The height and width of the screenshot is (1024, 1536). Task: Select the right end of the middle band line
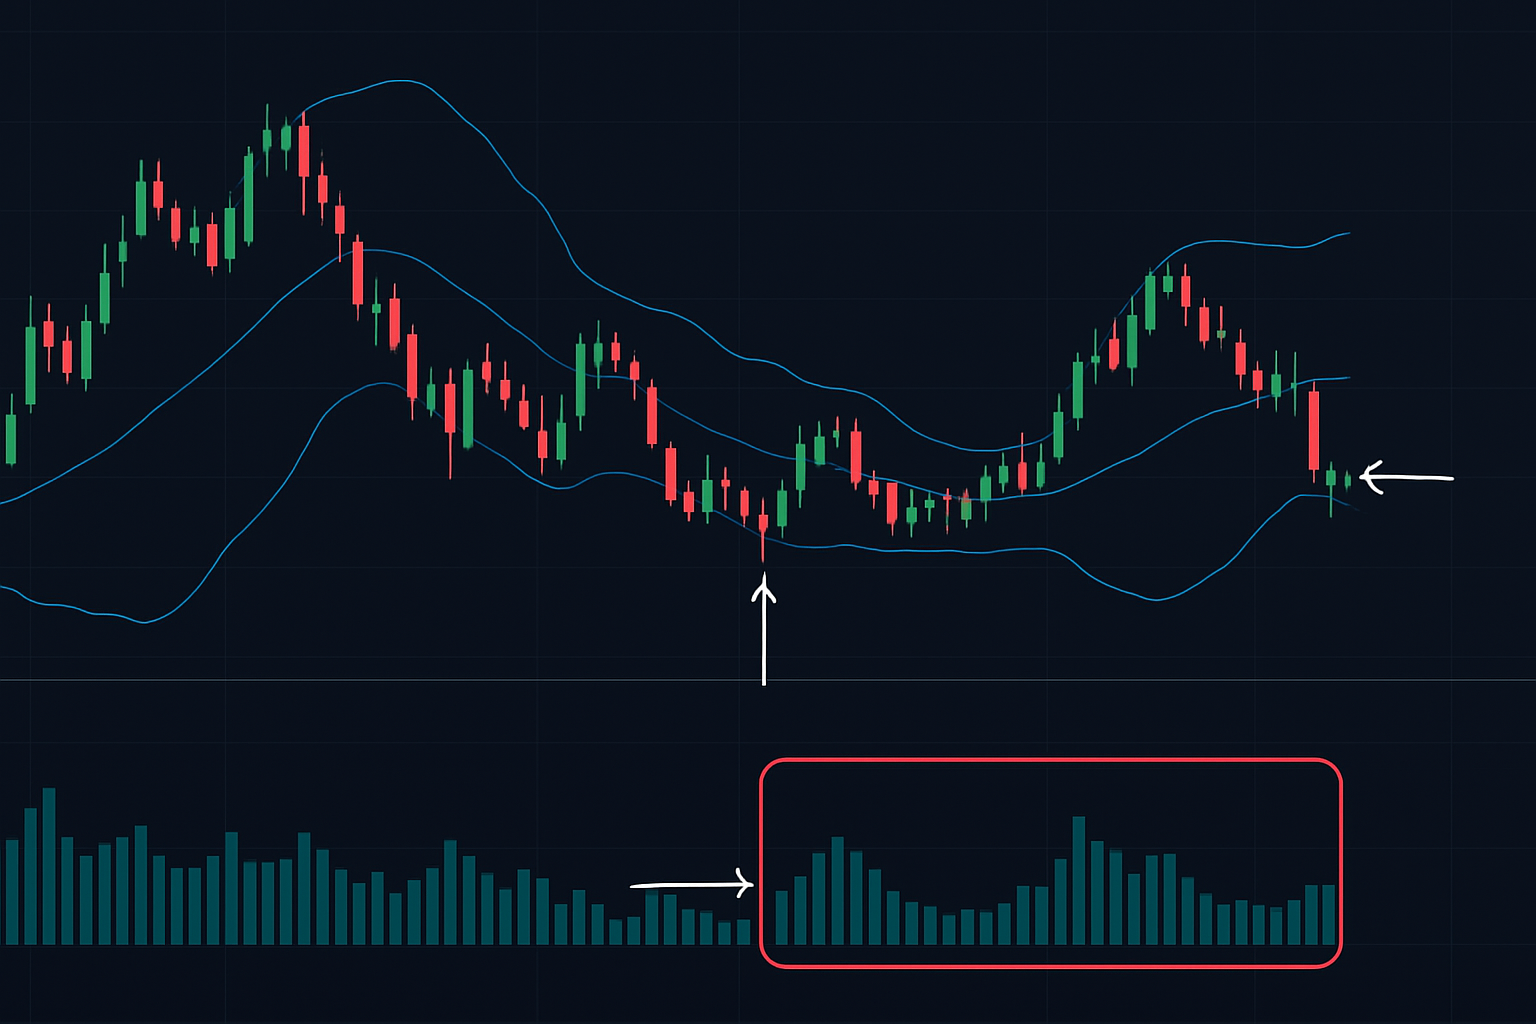click(x=1346, y=378)
